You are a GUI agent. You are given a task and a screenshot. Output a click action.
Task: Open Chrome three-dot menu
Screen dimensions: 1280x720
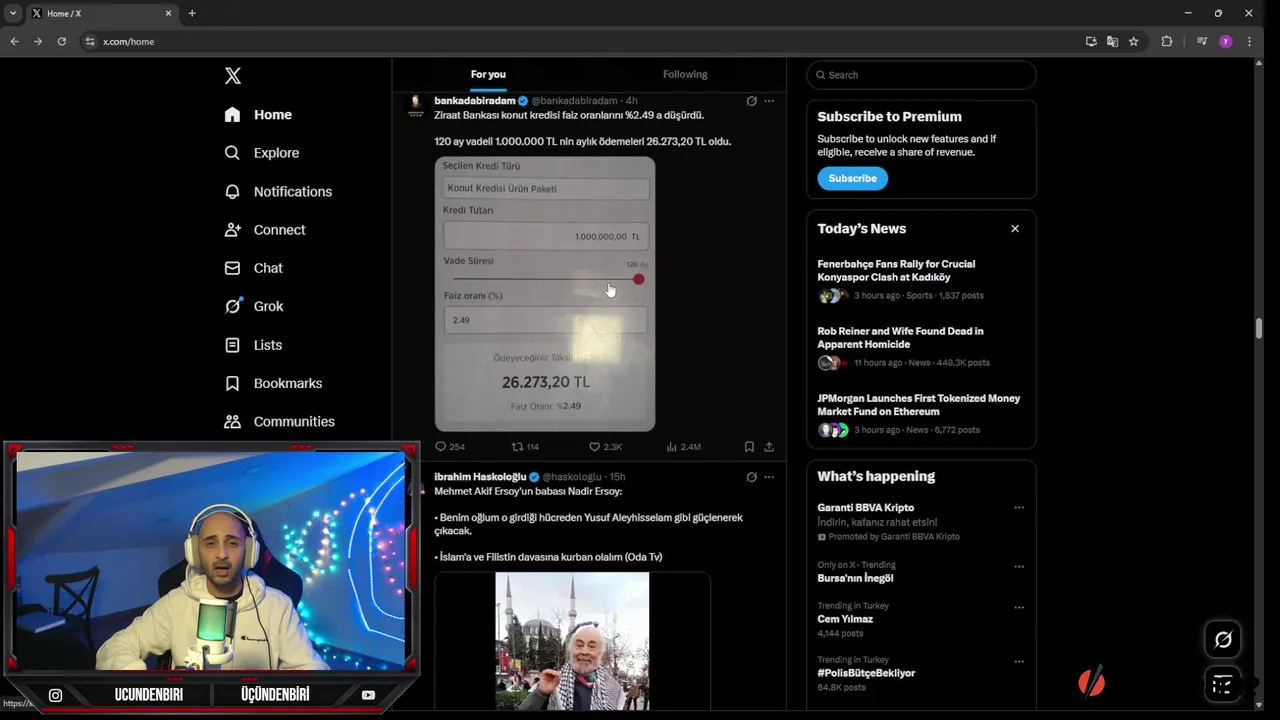point(1249,41)
